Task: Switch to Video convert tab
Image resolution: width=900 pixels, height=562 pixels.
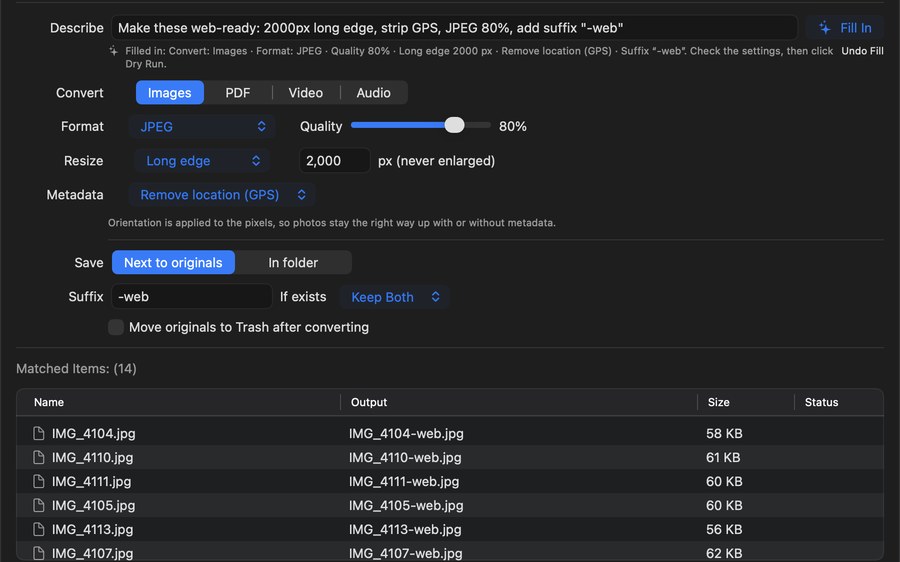Action: (x=305, y=92)
